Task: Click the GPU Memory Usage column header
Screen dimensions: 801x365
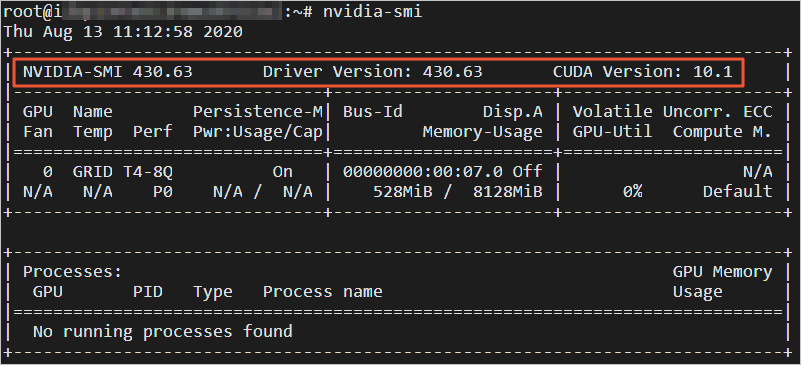Action: point(722,282)
